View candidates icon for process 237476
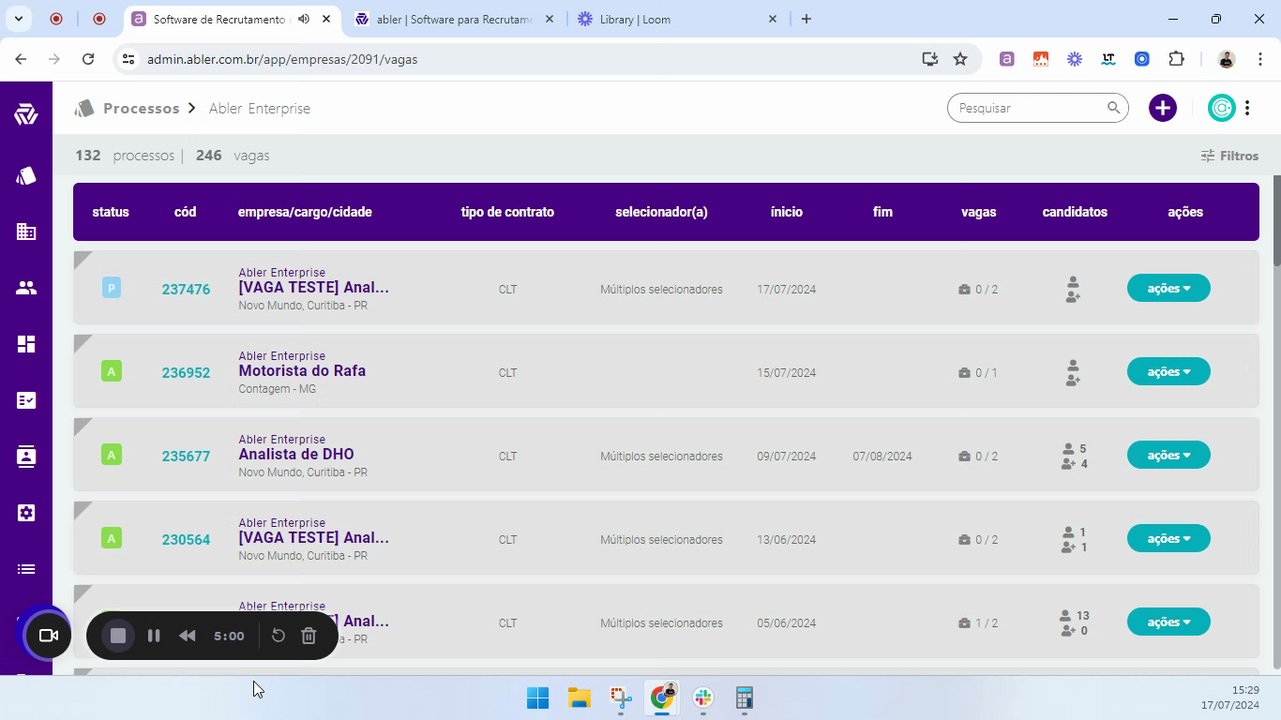 [1072, 289]
